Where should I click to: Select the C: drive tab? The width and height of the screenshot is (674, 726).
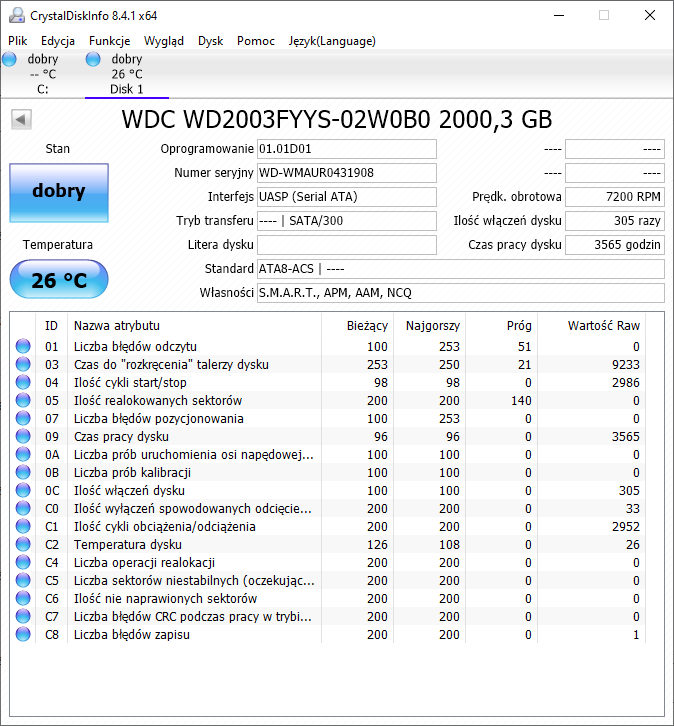coord(43,74)
